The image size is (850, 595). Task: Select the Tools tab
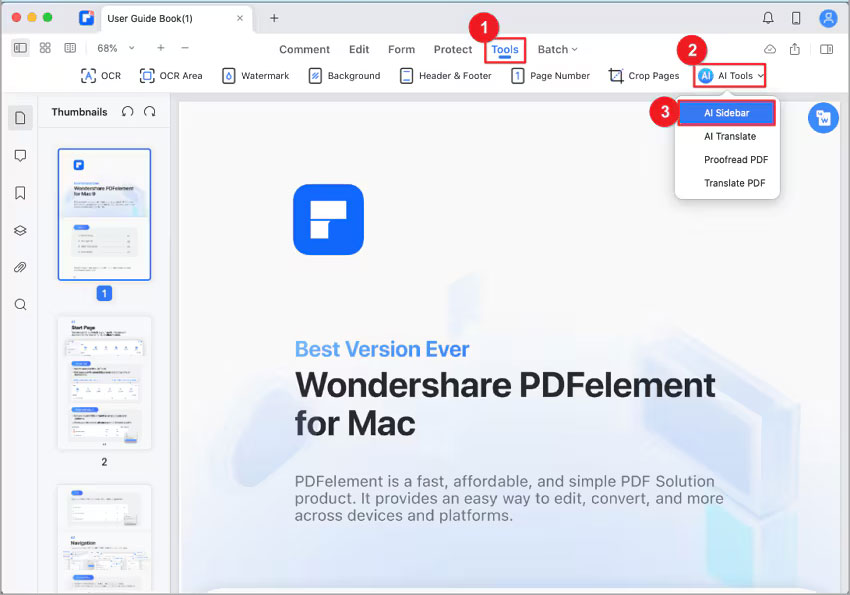pyautogui.click(x=505, y=49)
